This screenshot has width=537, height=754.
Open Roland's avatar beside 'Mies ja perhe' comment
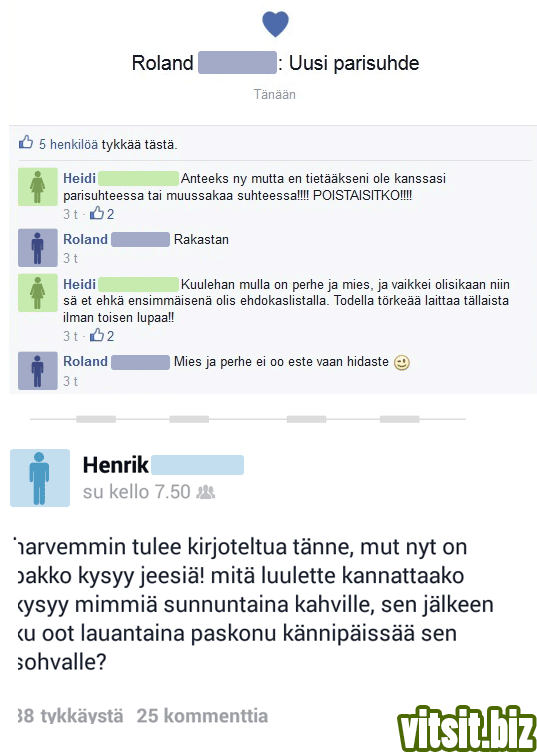point(37,370)
